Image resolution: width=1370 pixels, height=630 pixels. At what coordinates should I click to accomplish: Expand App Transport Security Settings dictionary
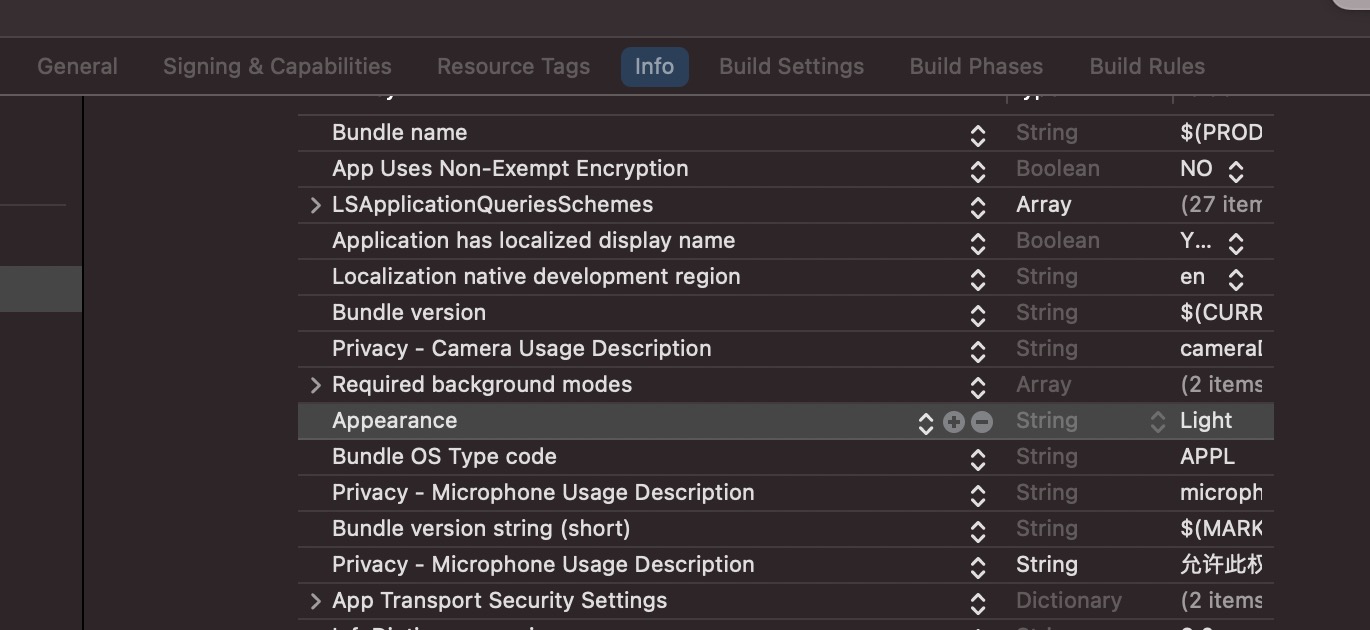click(x=316, y=601)
